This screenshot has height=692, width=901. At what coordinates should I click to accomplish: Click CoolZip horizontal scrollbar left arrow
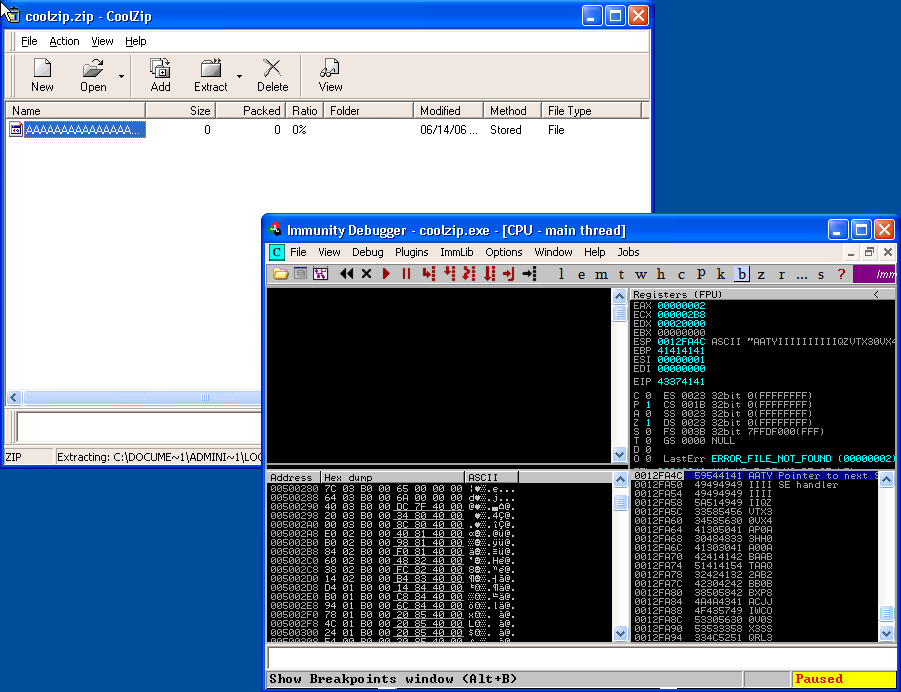click(x=14, y=397)
